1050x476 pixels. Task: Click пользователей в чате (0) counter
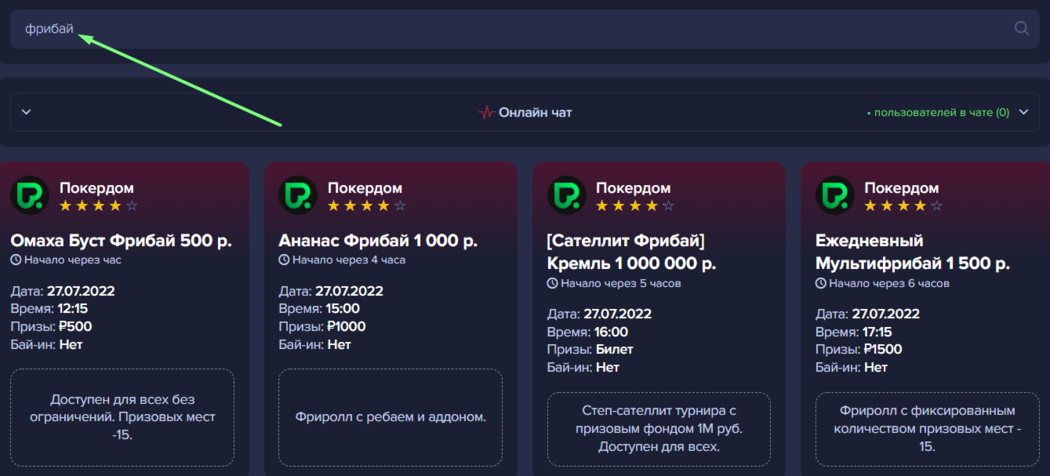tap(938, 112)
